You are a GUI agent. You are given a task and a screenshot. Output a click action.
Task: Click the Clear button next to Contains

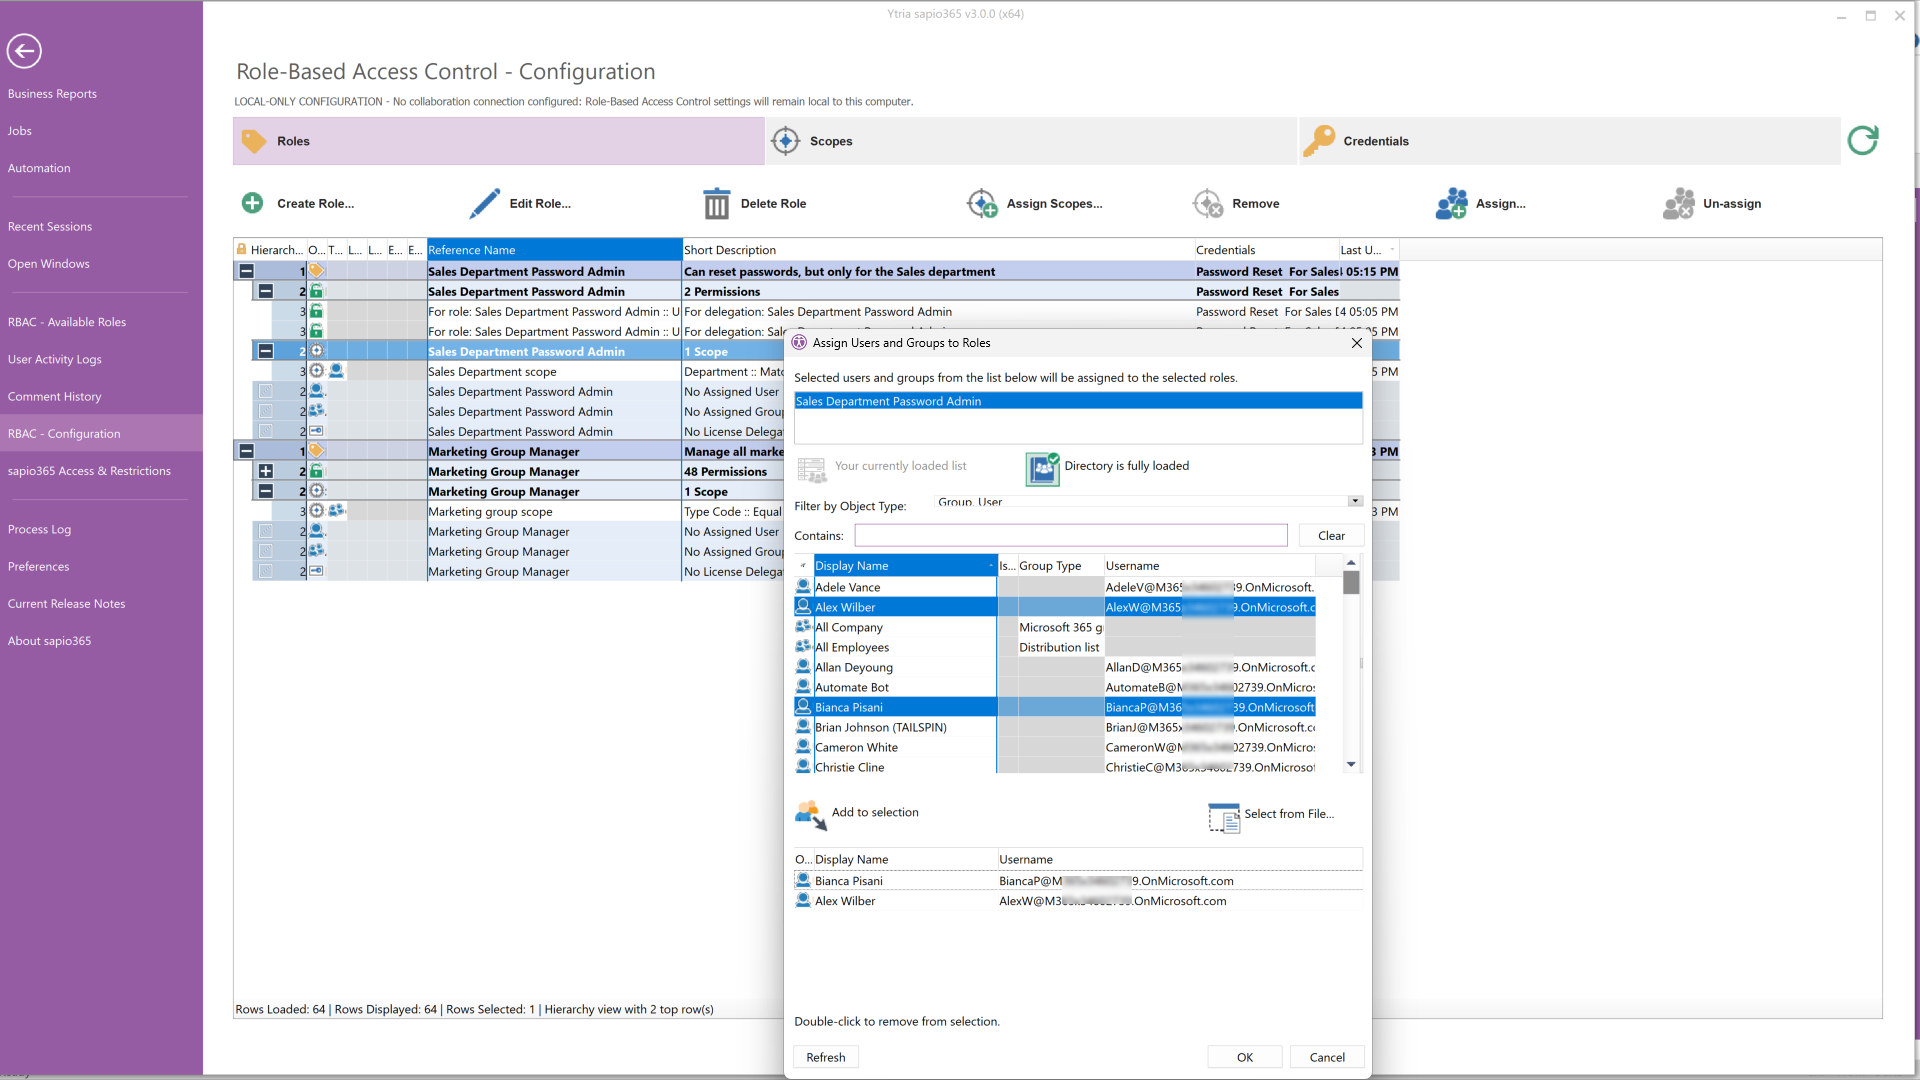1330,536
